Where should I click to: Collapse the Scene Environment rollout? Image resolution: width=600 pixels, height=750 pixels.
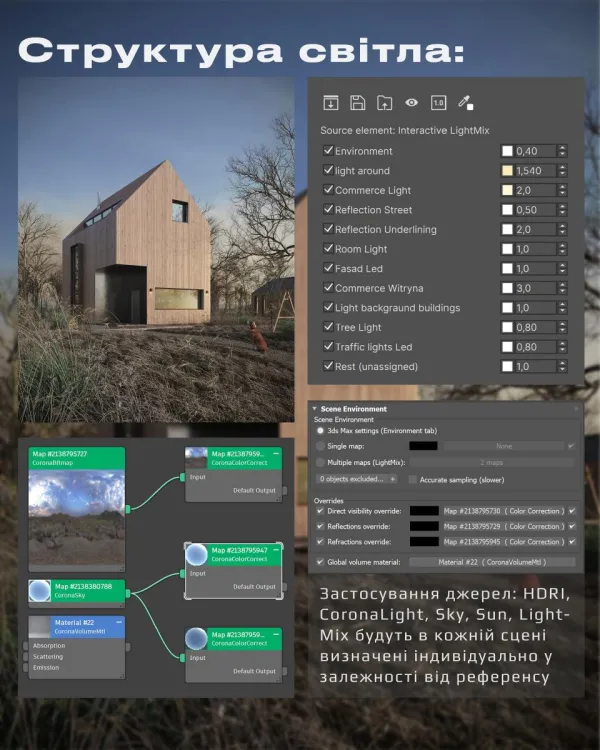(x=314, y=409)
